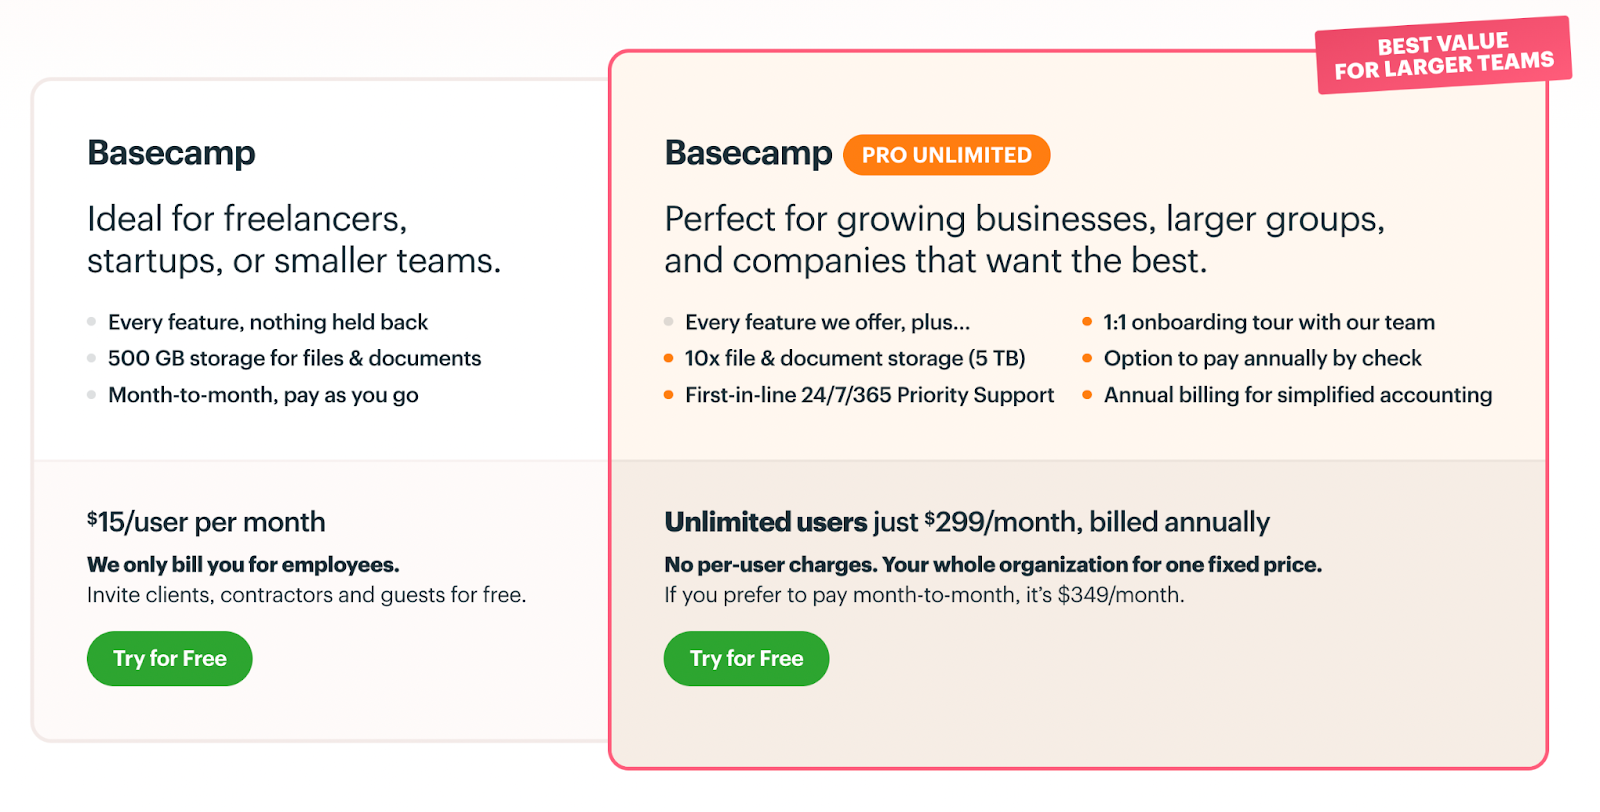The height and width of the screenshot is (812, 1600).
Task: Click the $349/month month-to-month note
Action: click(x=924, y=595)
